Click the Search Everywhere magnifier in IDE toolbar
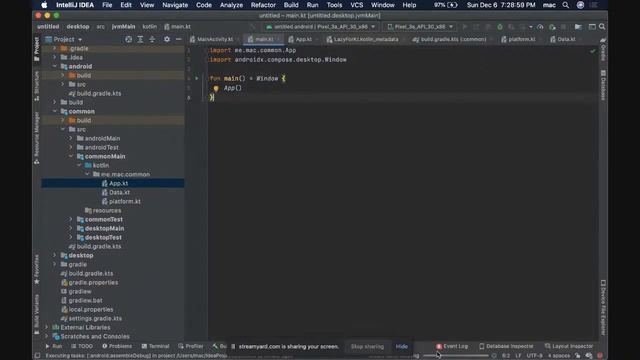Image resolution: width=640 pixels, height=360 pixels. pos(602,27)
